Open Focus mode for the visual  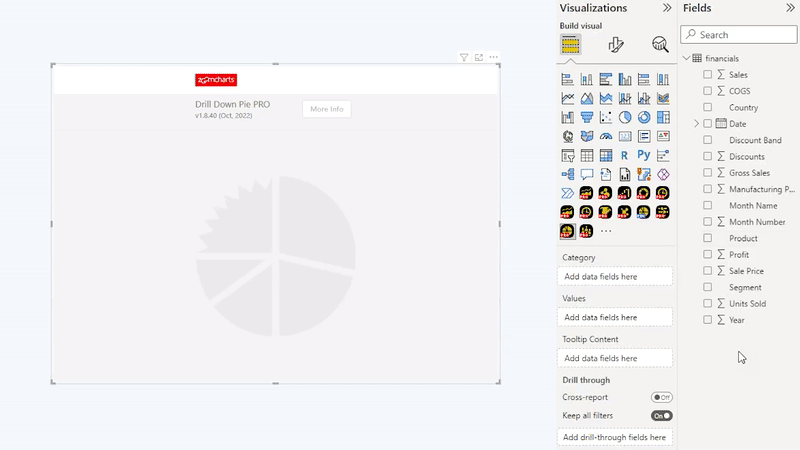[x=479, y=58]
